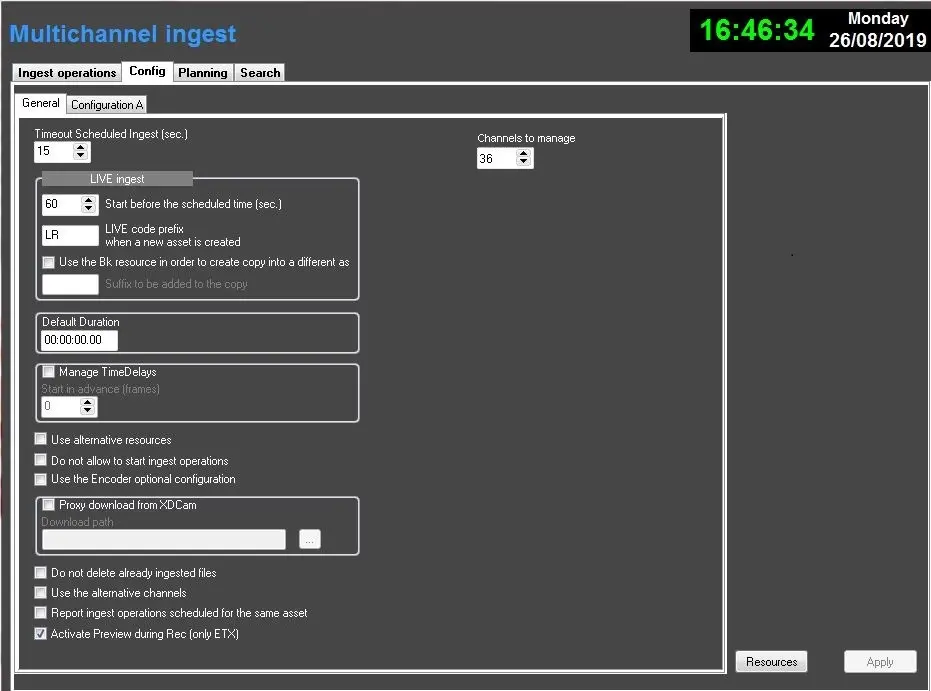The image size is (931, 691).
Task: Enable Use the Encoder optional configuration
Action: click(41, 480)
